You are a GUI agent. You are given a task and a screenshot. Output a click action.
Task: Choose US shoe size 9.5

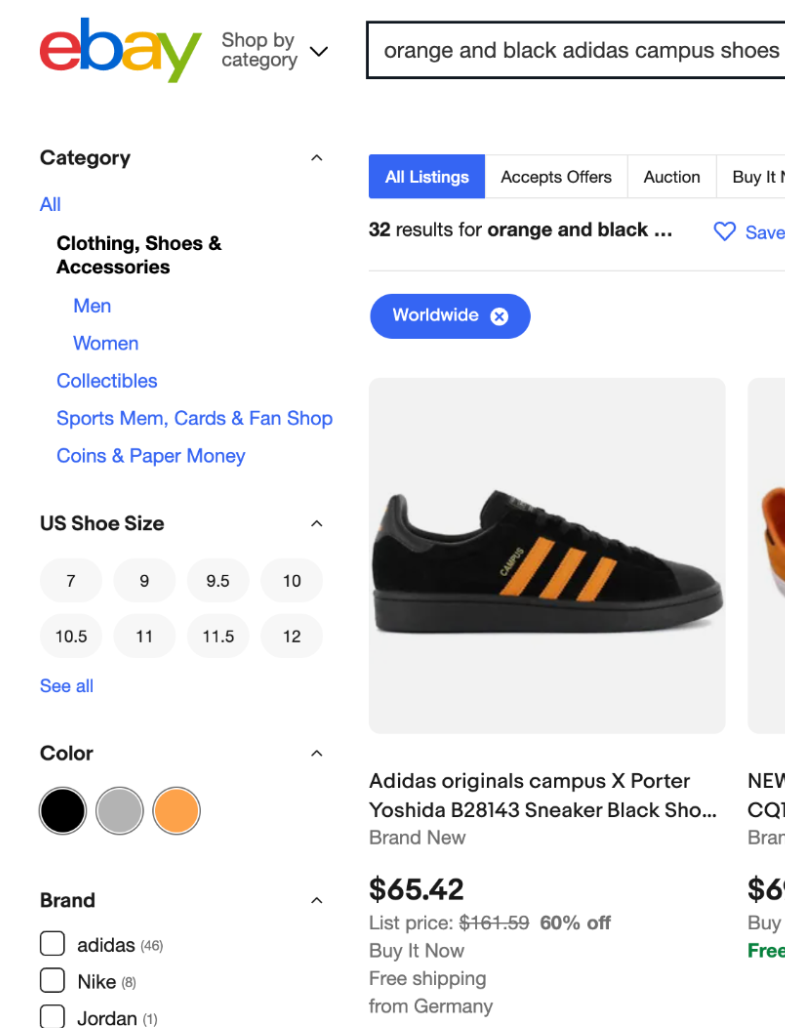click(x=218, y=581)
